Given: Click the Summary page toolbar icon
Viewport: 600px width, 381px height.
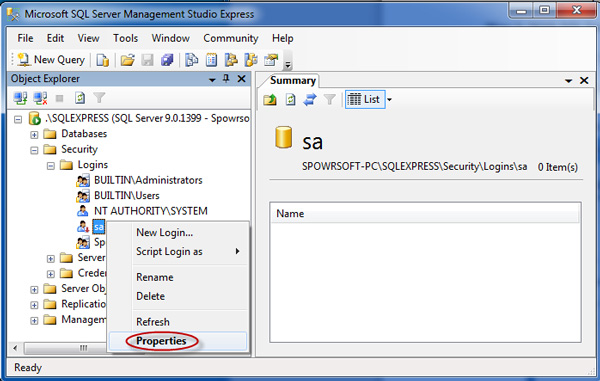Looking at the screenshot, I should pos(211,60).
